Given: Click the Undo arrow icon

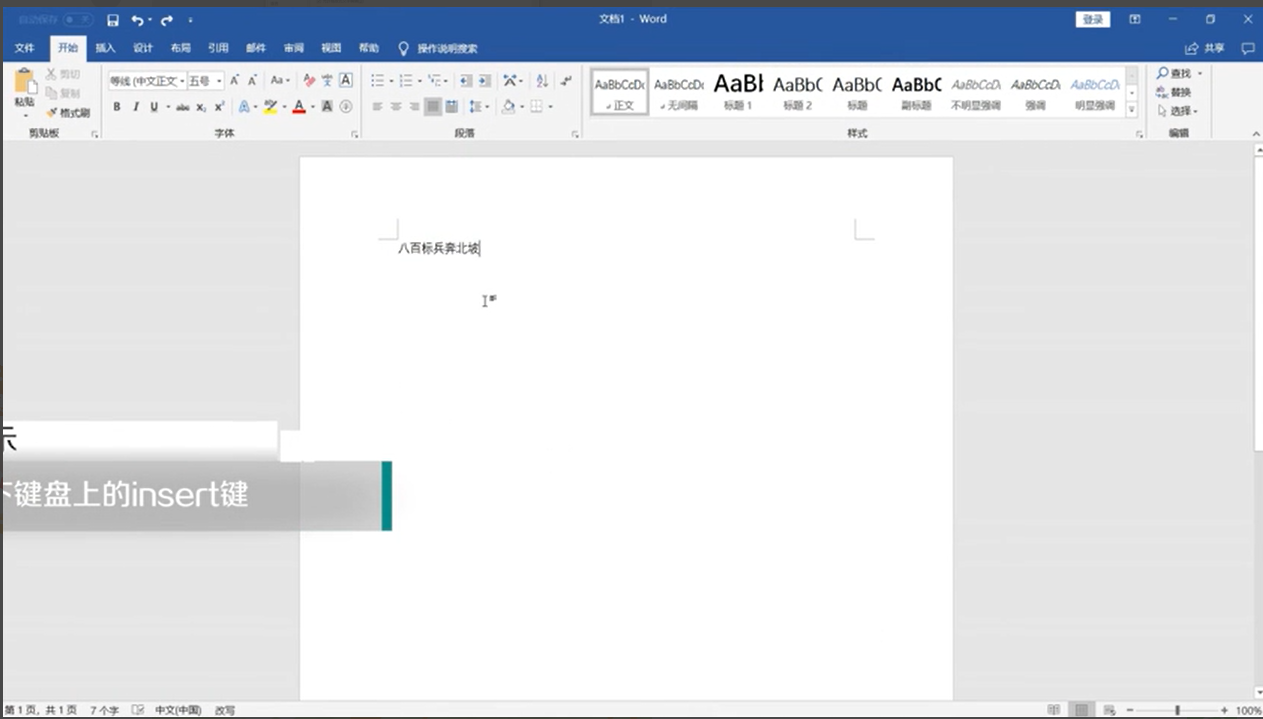Looking at the screenshot, I should point(137,20).
